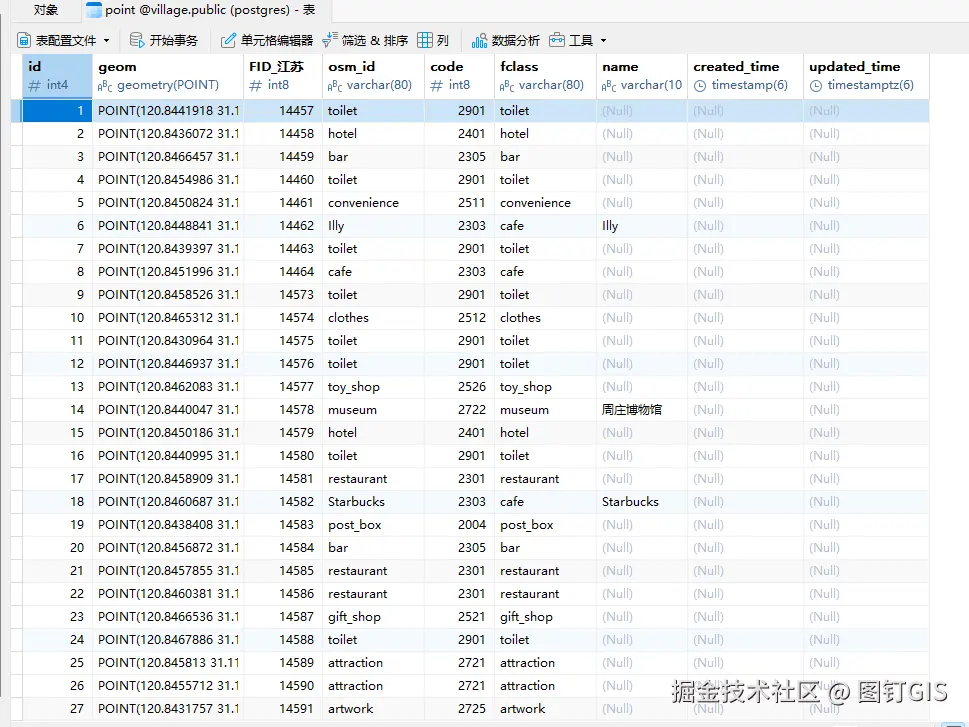
Task: Click the begin transaction (开始事务) icon
Action: pyautogui.click(x=137, y=41)
